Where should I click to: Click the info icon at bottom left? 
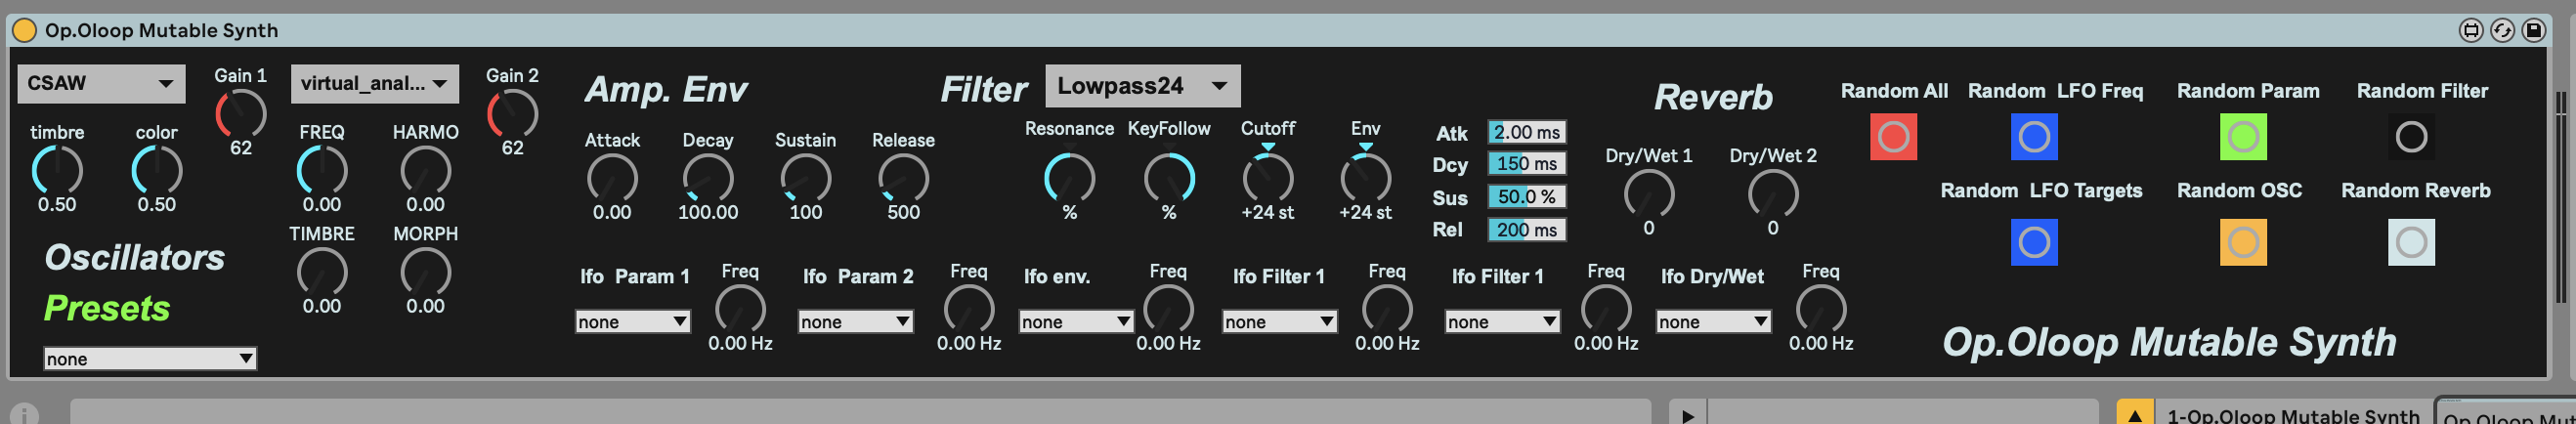pos(24,413)
